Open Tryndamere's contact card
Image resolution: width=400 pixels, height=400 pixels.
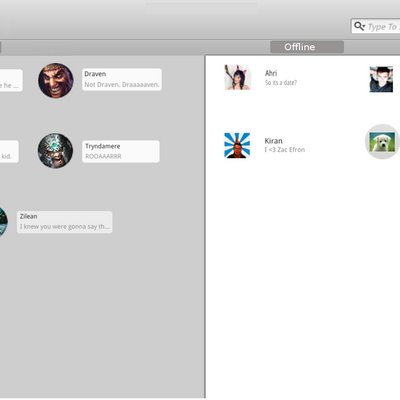coord(121,152)
